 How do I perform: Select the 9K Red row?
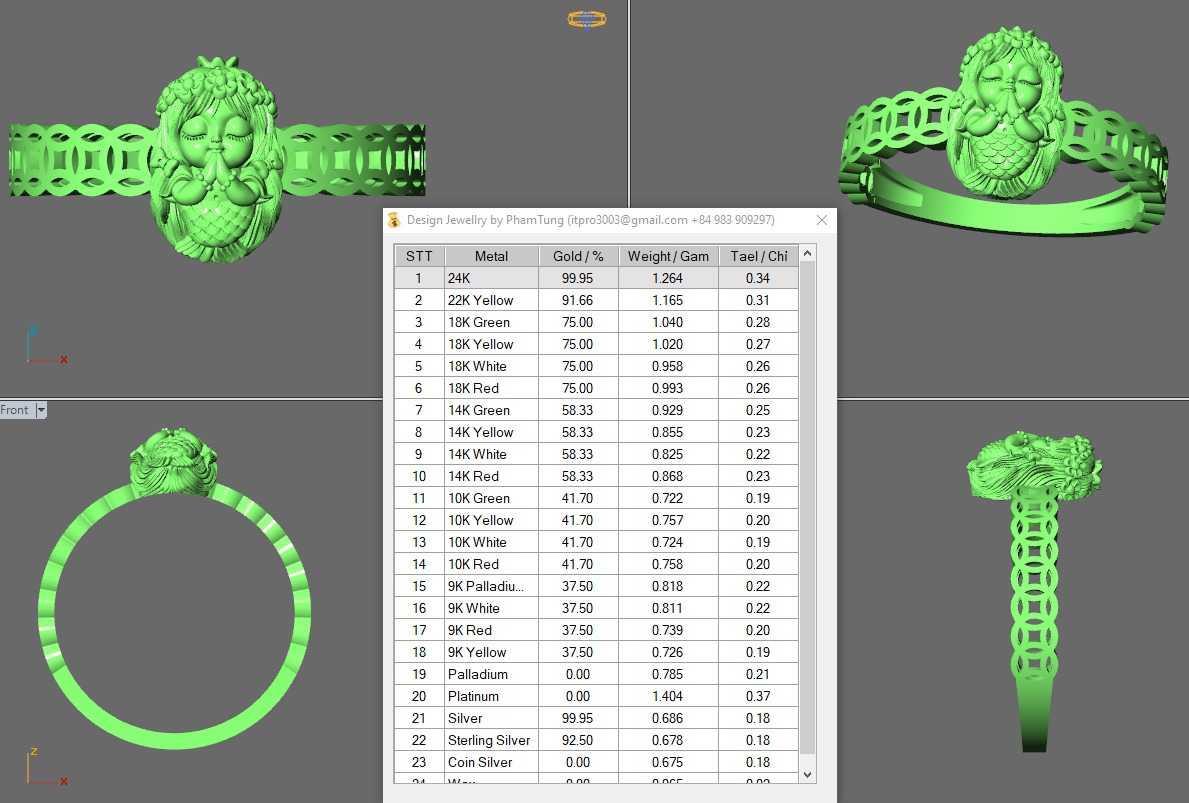coord(596,630)
